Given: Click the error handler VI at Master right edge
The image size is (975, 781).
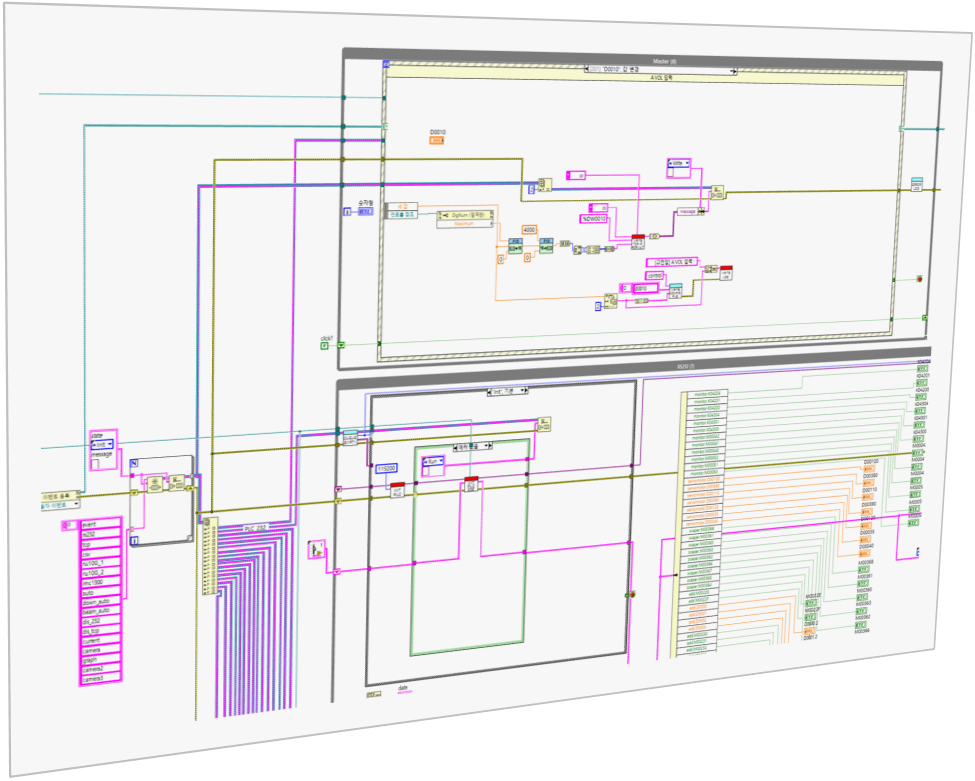Looking at the screenshot, I should [917, 185].
